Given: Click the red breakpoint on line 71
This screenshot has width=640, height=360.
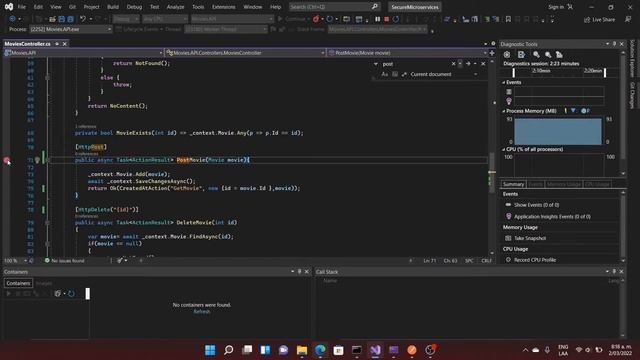Looking at the screenshot, I should [x=7, y=160].
